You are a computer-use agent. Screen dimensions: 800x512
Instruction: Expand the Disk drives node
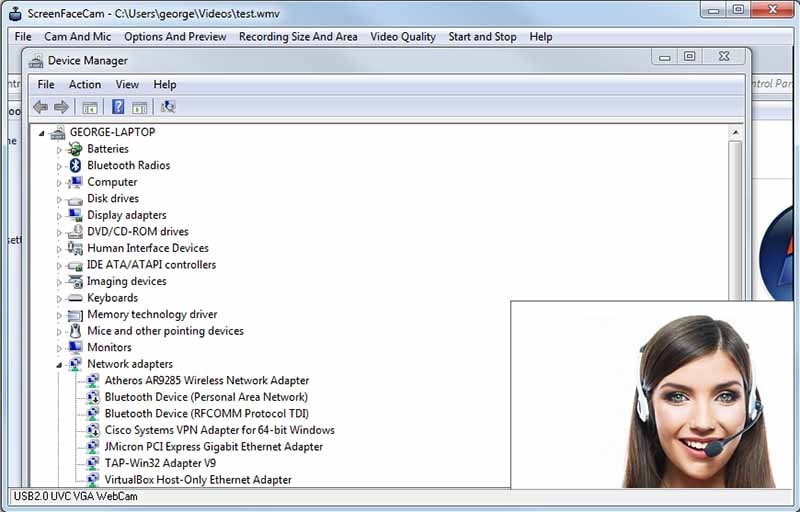coord(59,199)
